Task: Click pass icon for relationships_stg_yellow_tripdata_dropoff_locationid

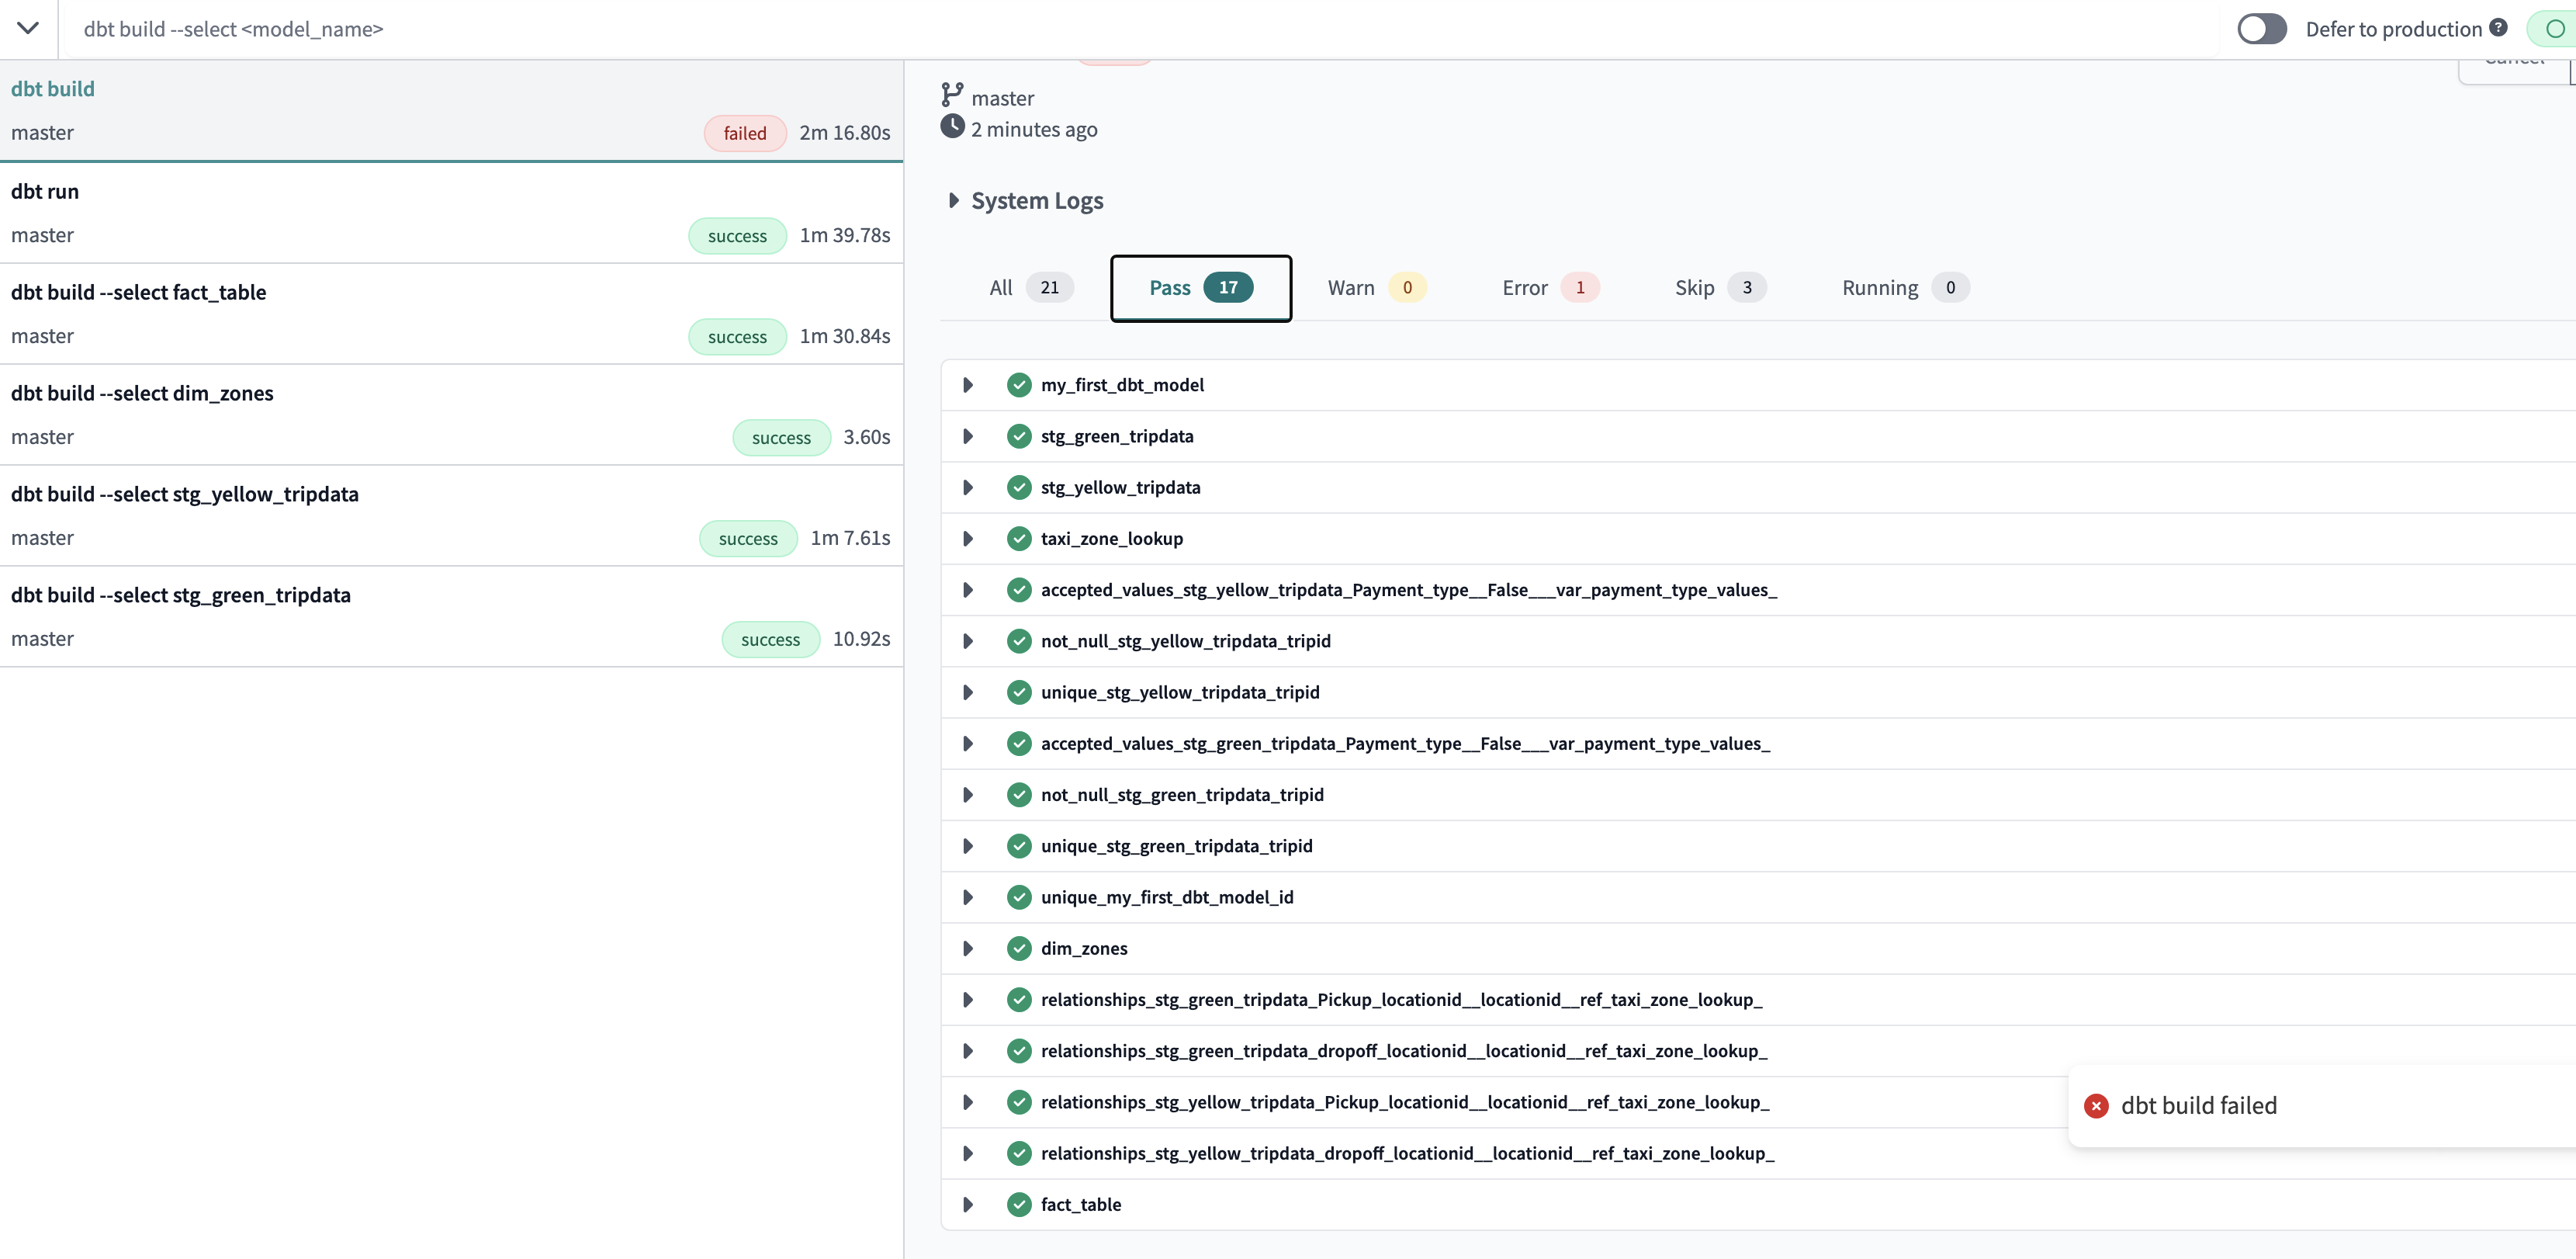Action: pos(1019,1153)
